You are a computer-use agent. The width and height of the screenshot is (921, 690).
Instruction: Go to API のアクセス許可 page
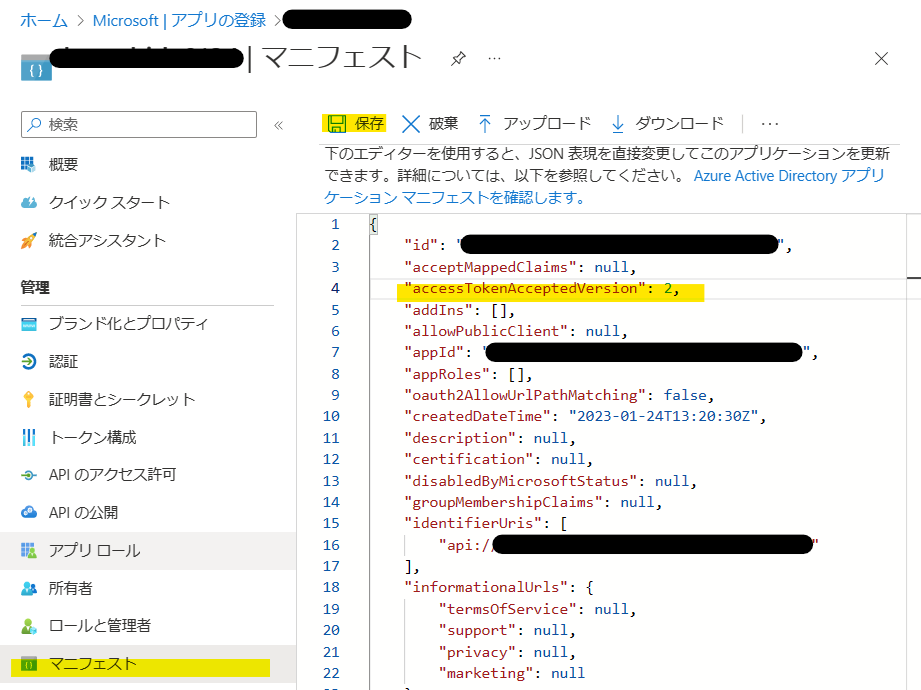click(x=112, y=474)
